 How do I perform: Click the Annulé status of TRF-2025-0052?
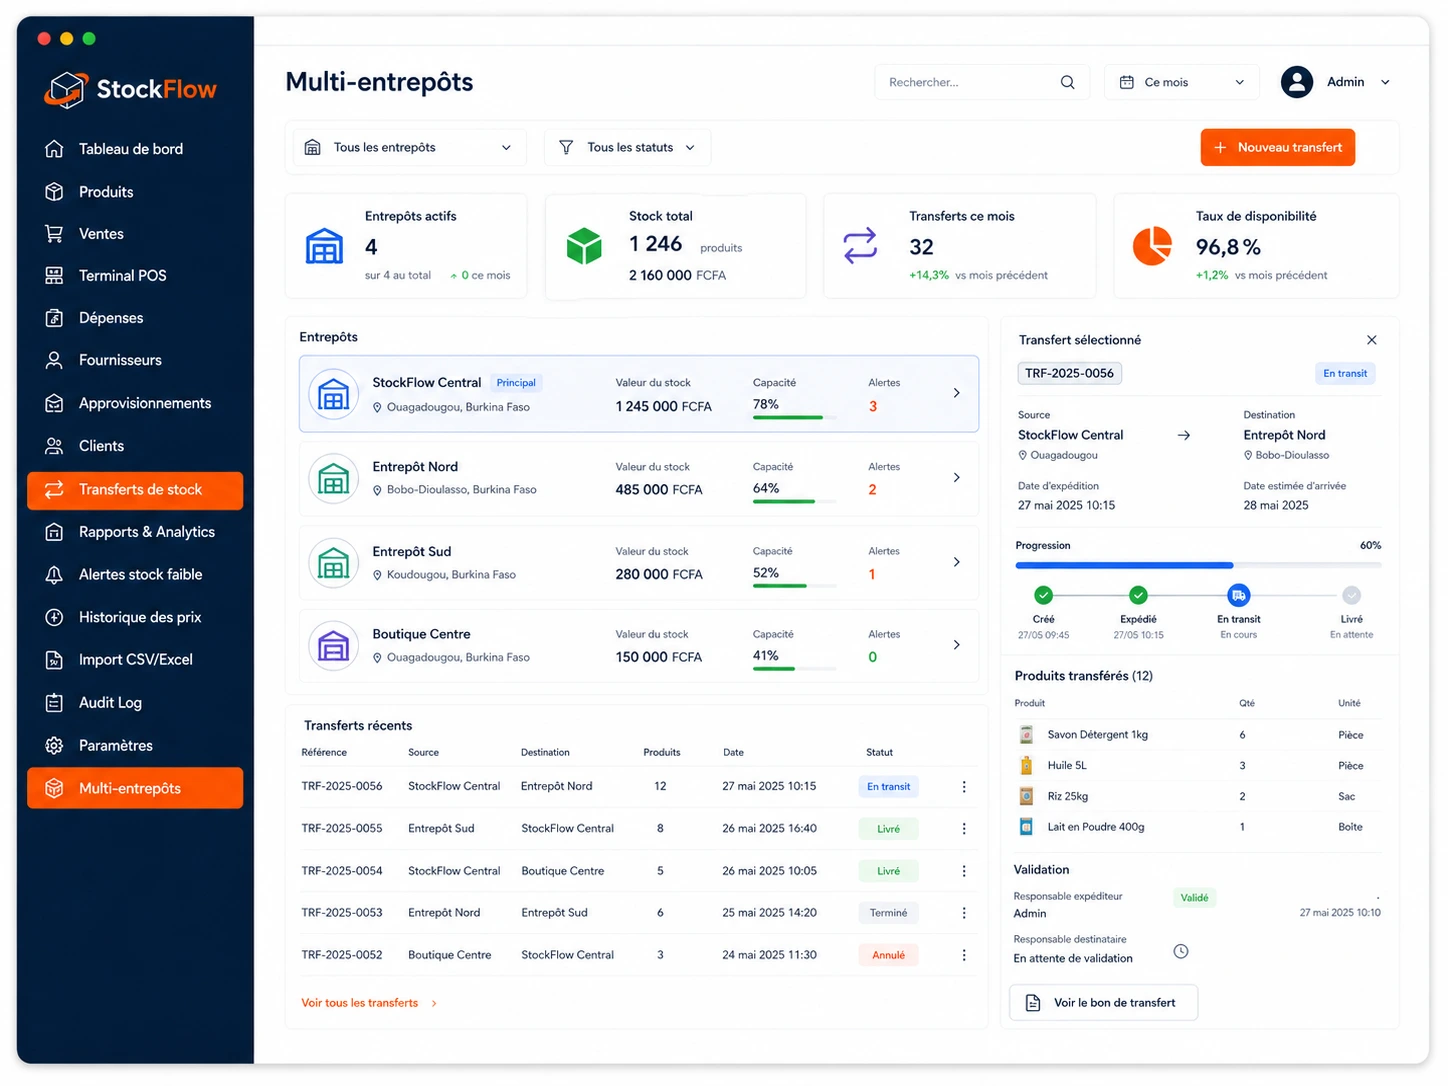(x=888, y=956)
